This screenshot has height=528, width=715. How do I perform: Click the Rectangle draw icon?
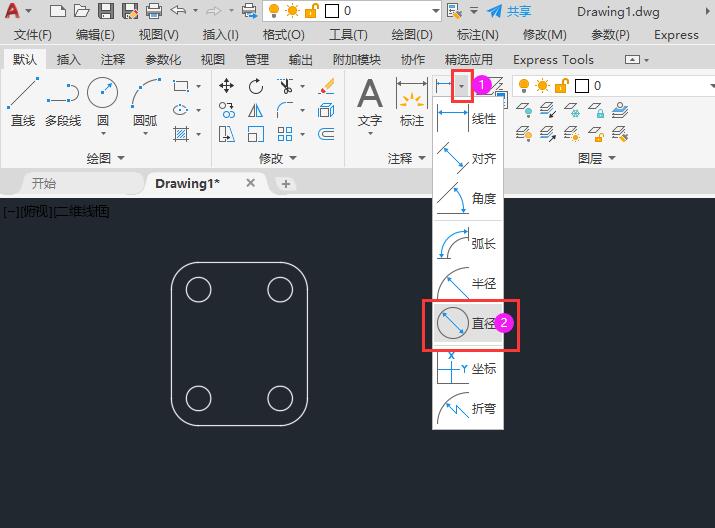pos(181,86)
